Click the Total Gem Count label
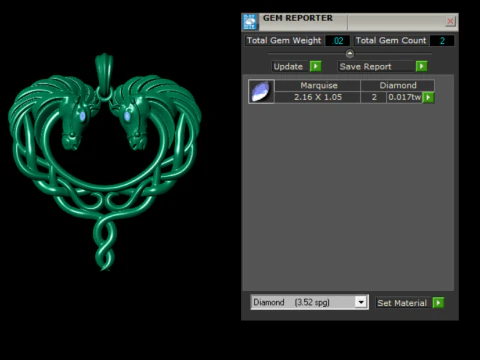This screenshot has width=480, height=360. tap(391, 41)
